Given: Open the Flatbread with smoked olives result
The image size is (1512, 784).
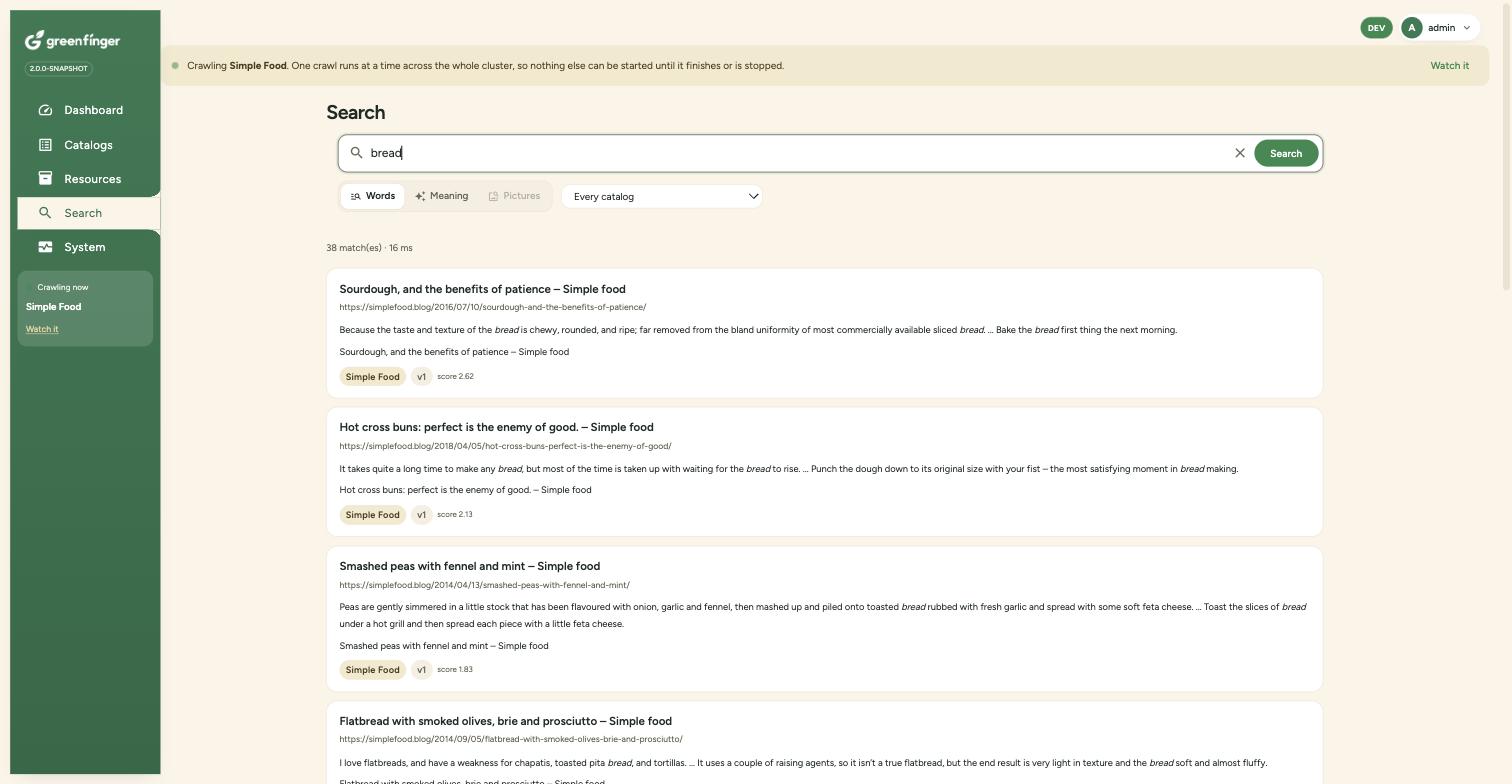Looking at the screenshot, I should 505,721.
